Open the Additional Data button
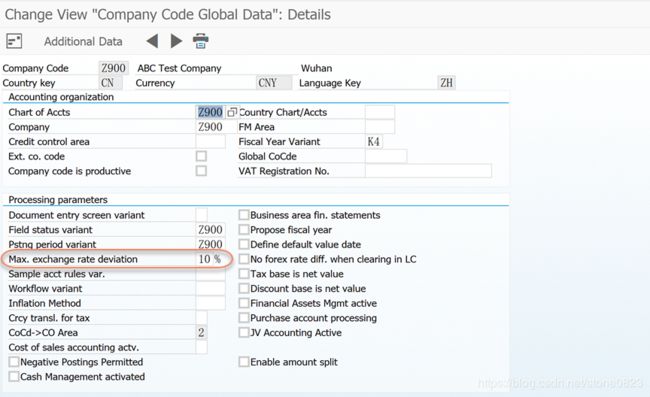 click(x=83, y=41)
